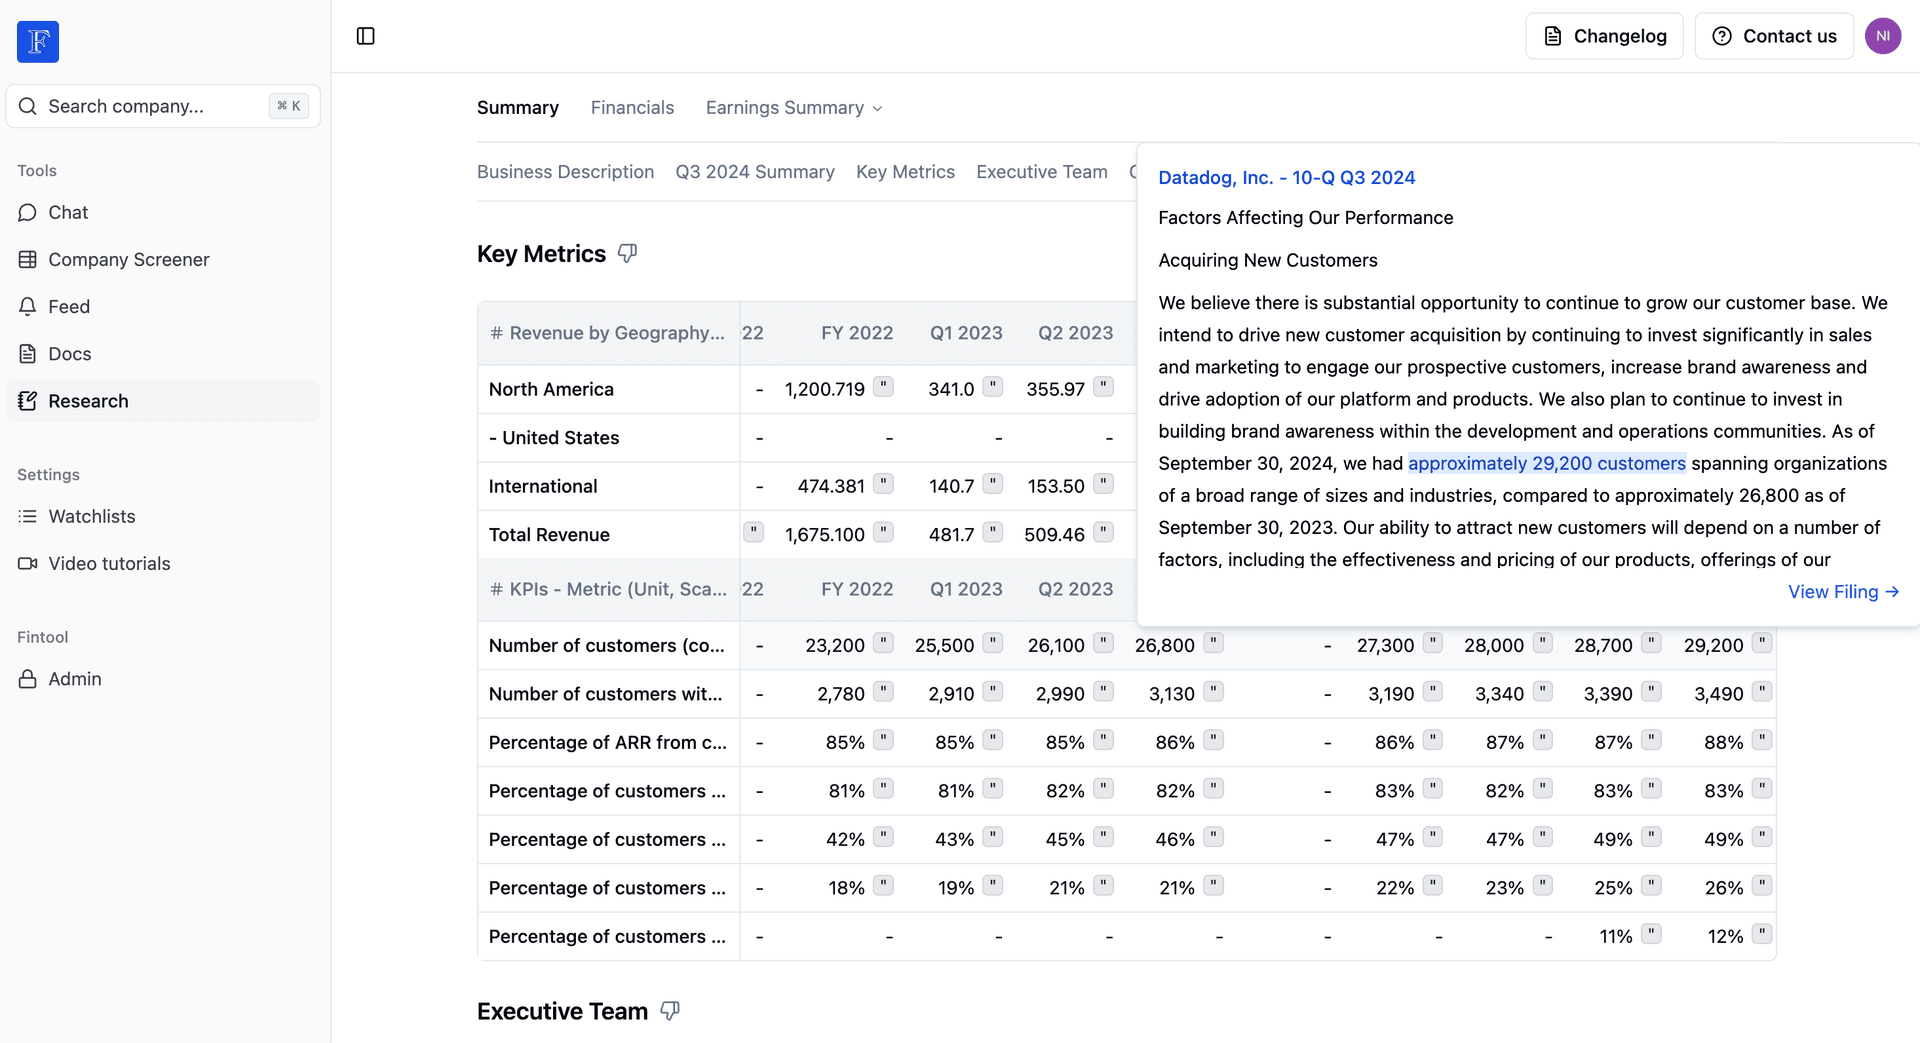Click thumbs-down icon next to Executive Team
Image resolution: width=1920 pixels, height=1043 pixels.
point(670,1011)
